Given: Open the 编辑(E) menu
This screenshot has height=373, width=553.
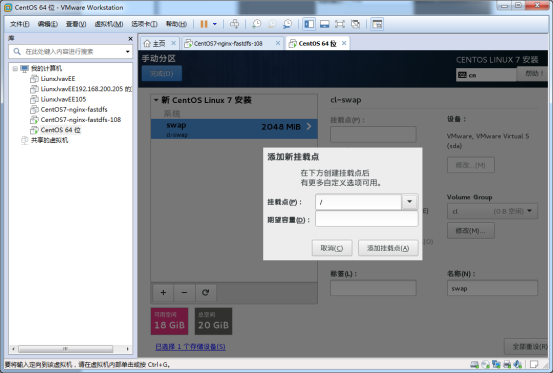Looking at the screenshot, I should tap(48, 24).
